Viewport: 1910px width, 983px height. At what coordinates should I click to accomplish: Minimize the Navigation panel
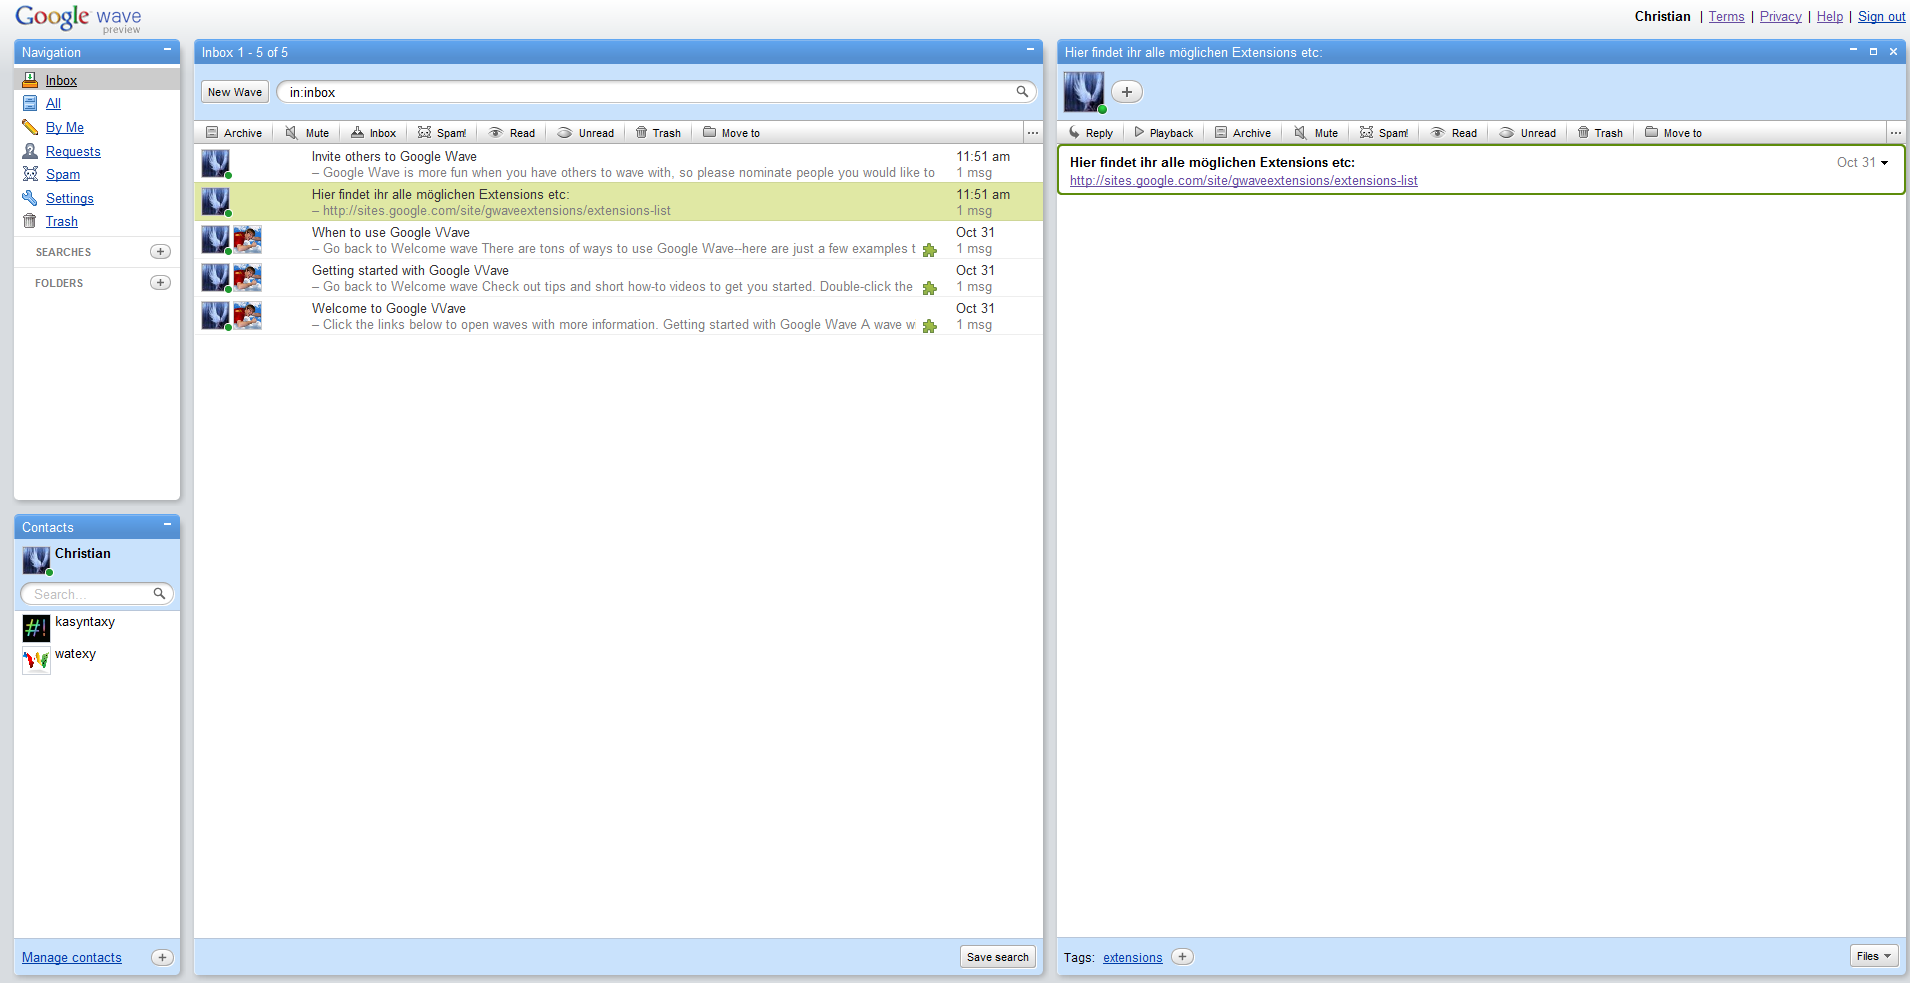167,50
